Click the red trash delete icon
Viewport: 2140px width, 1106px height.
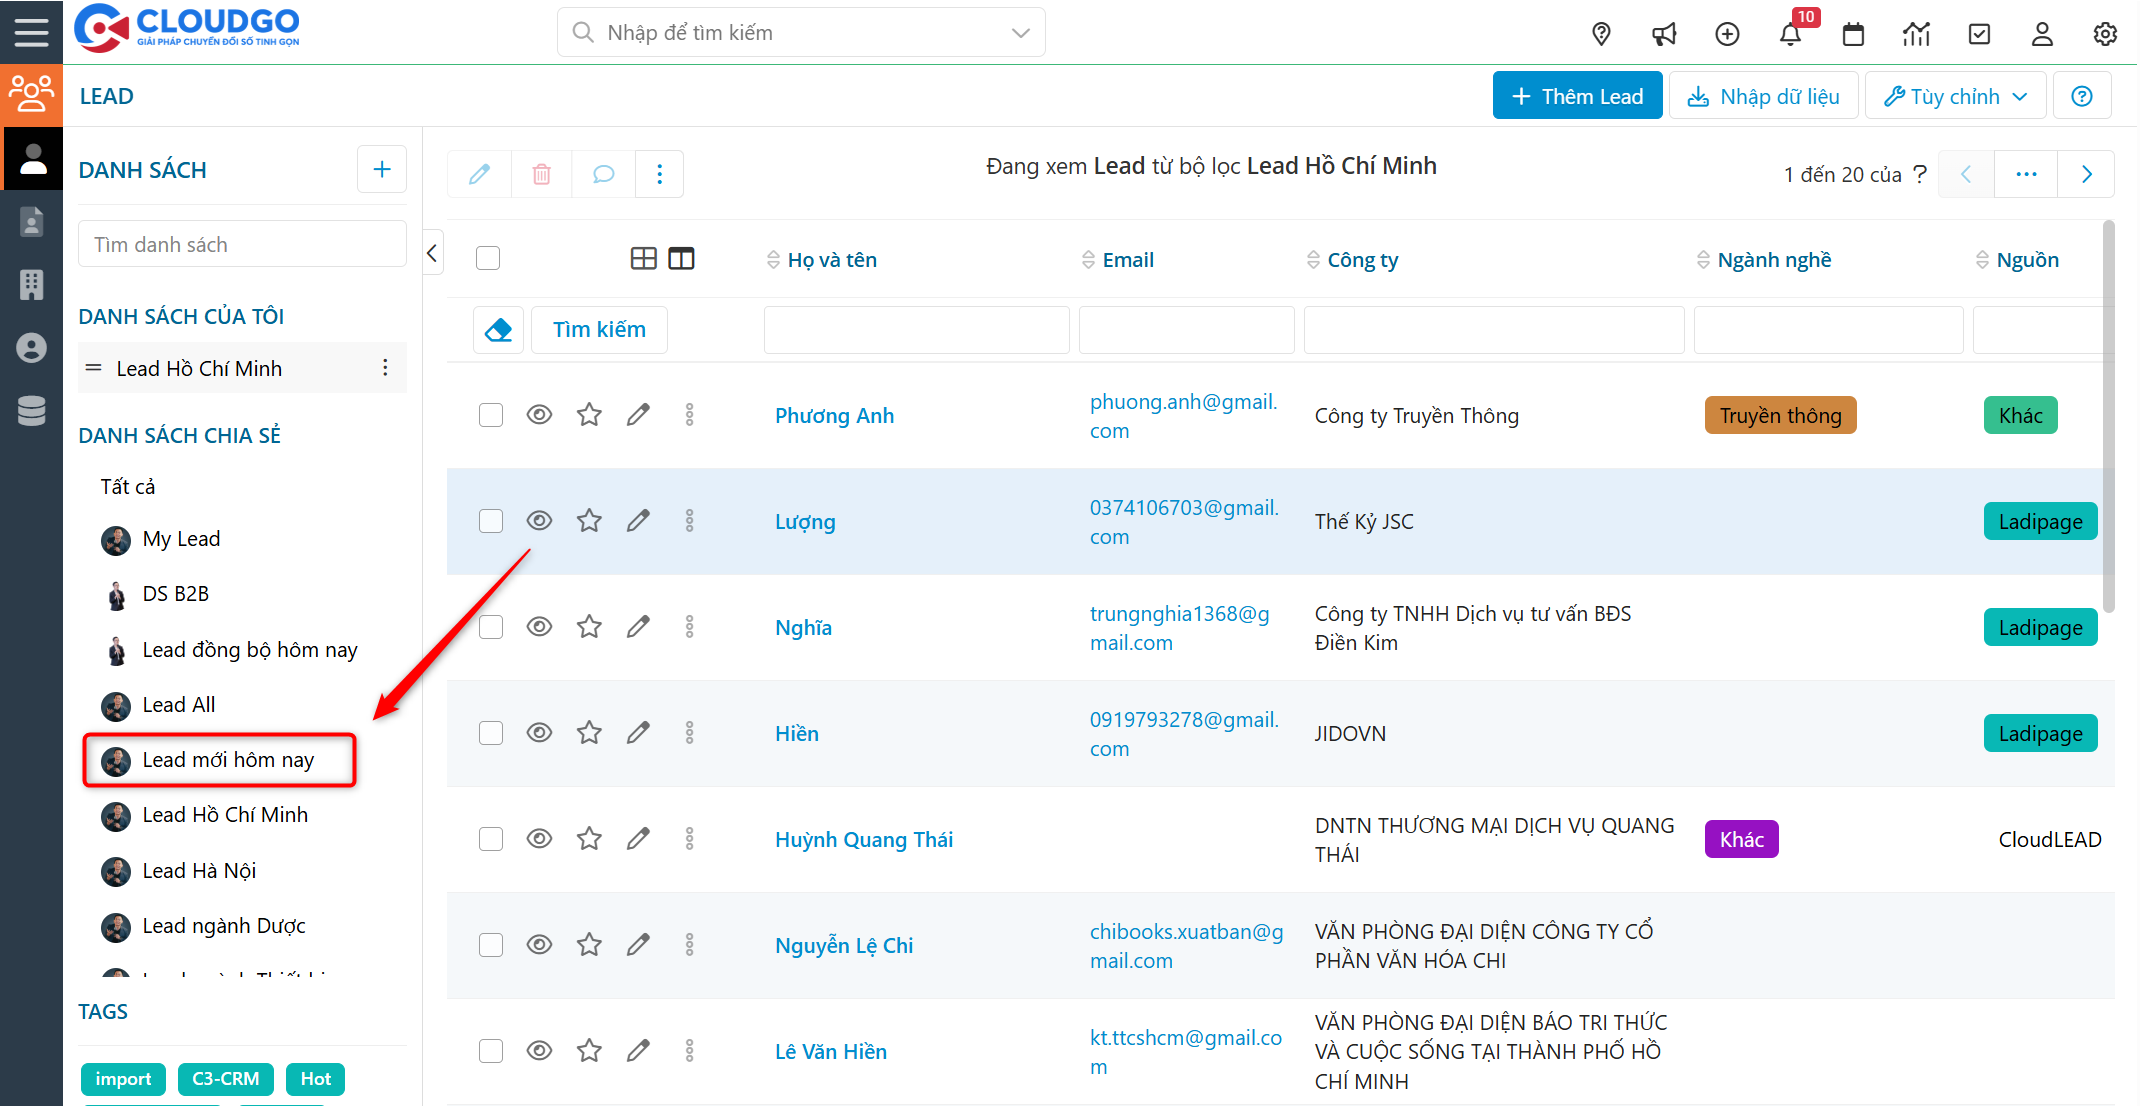pos(541,174)
